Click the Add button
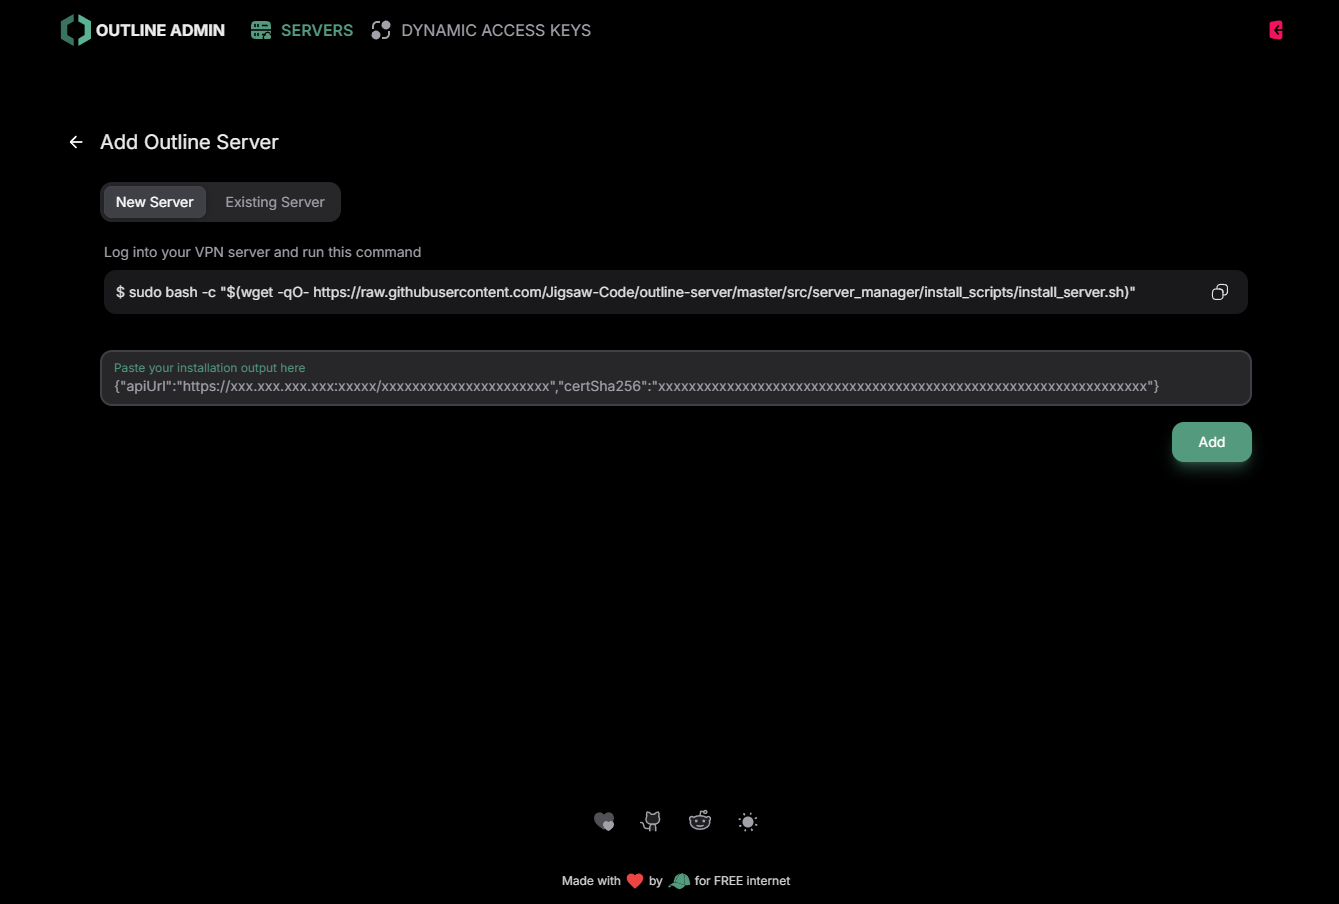The image size is (1339, 904). pos(1212,442)
